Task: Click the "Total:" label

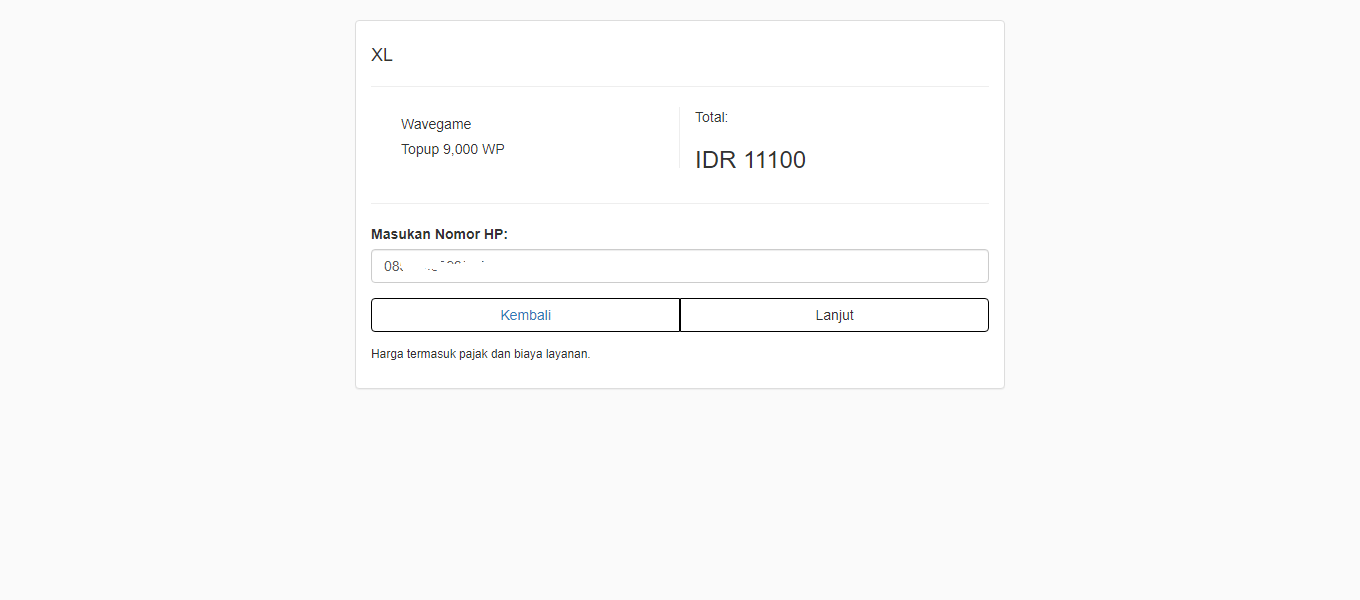Action: coord(711,117)
